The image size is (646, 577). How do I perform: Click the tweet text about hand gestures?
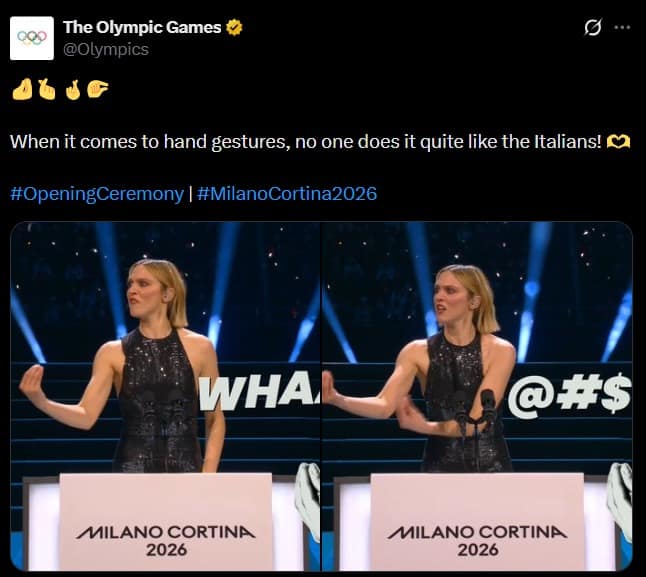coord(306,142)
